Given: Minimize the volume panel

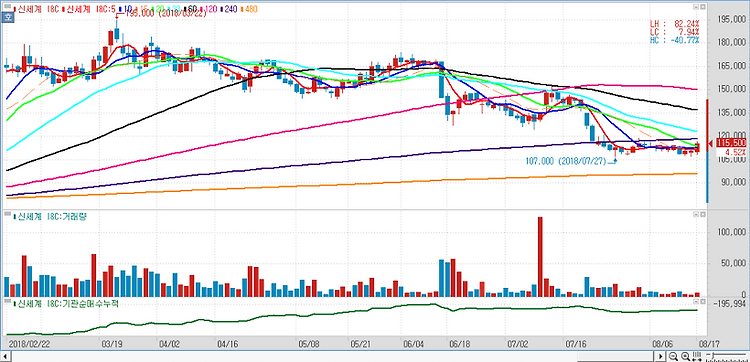Looking at the screenshot, I should tap(697, 215).
